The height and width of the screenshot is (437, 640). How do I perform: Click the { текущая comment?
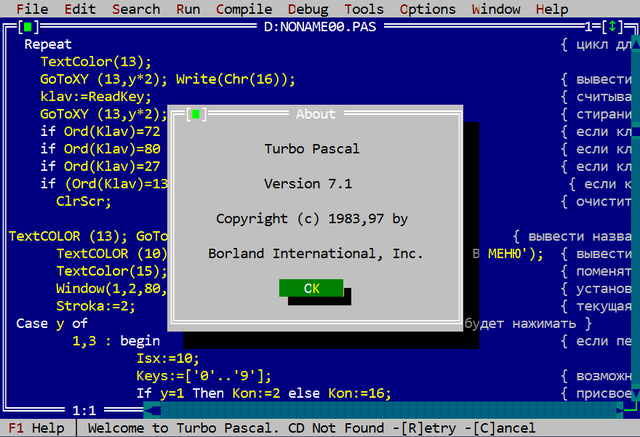click(596, 306)
